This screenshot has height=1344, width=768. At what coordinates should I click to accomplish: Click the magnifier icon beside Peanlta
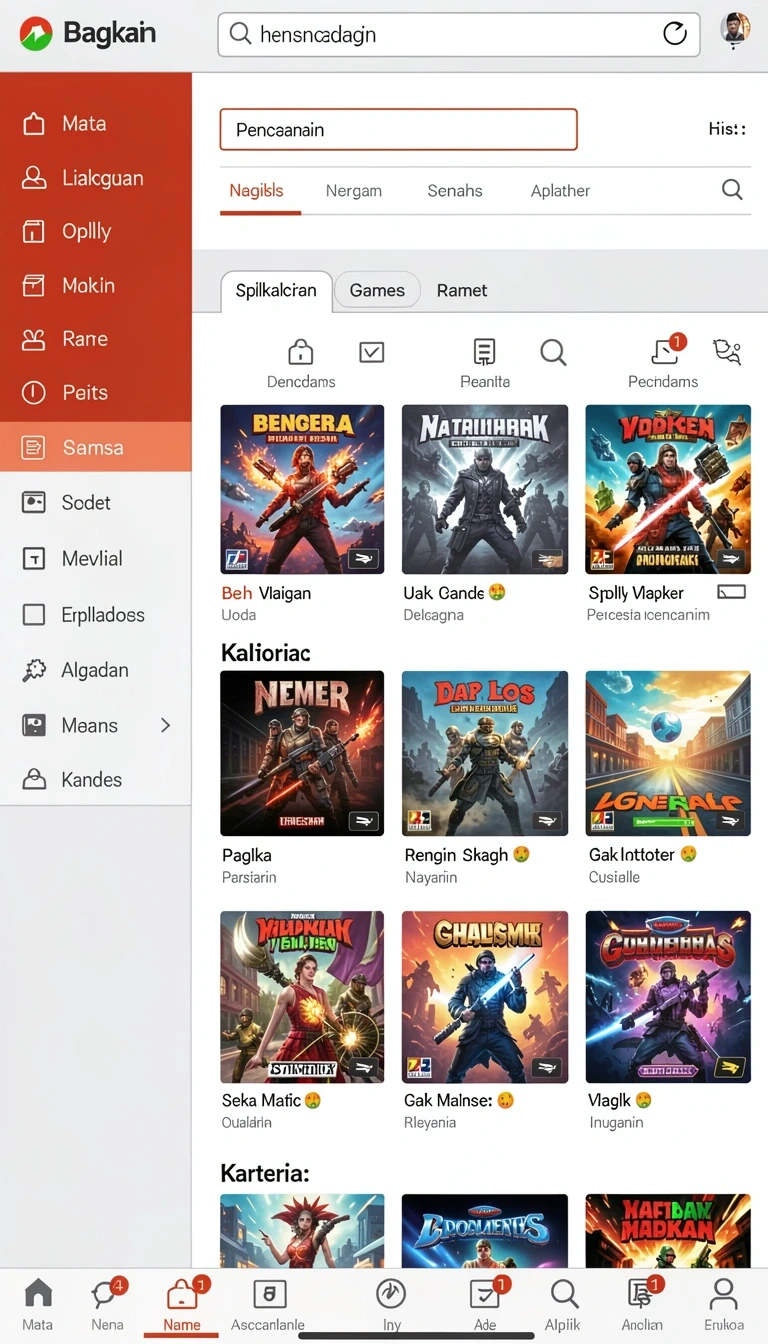pos(553,352)
